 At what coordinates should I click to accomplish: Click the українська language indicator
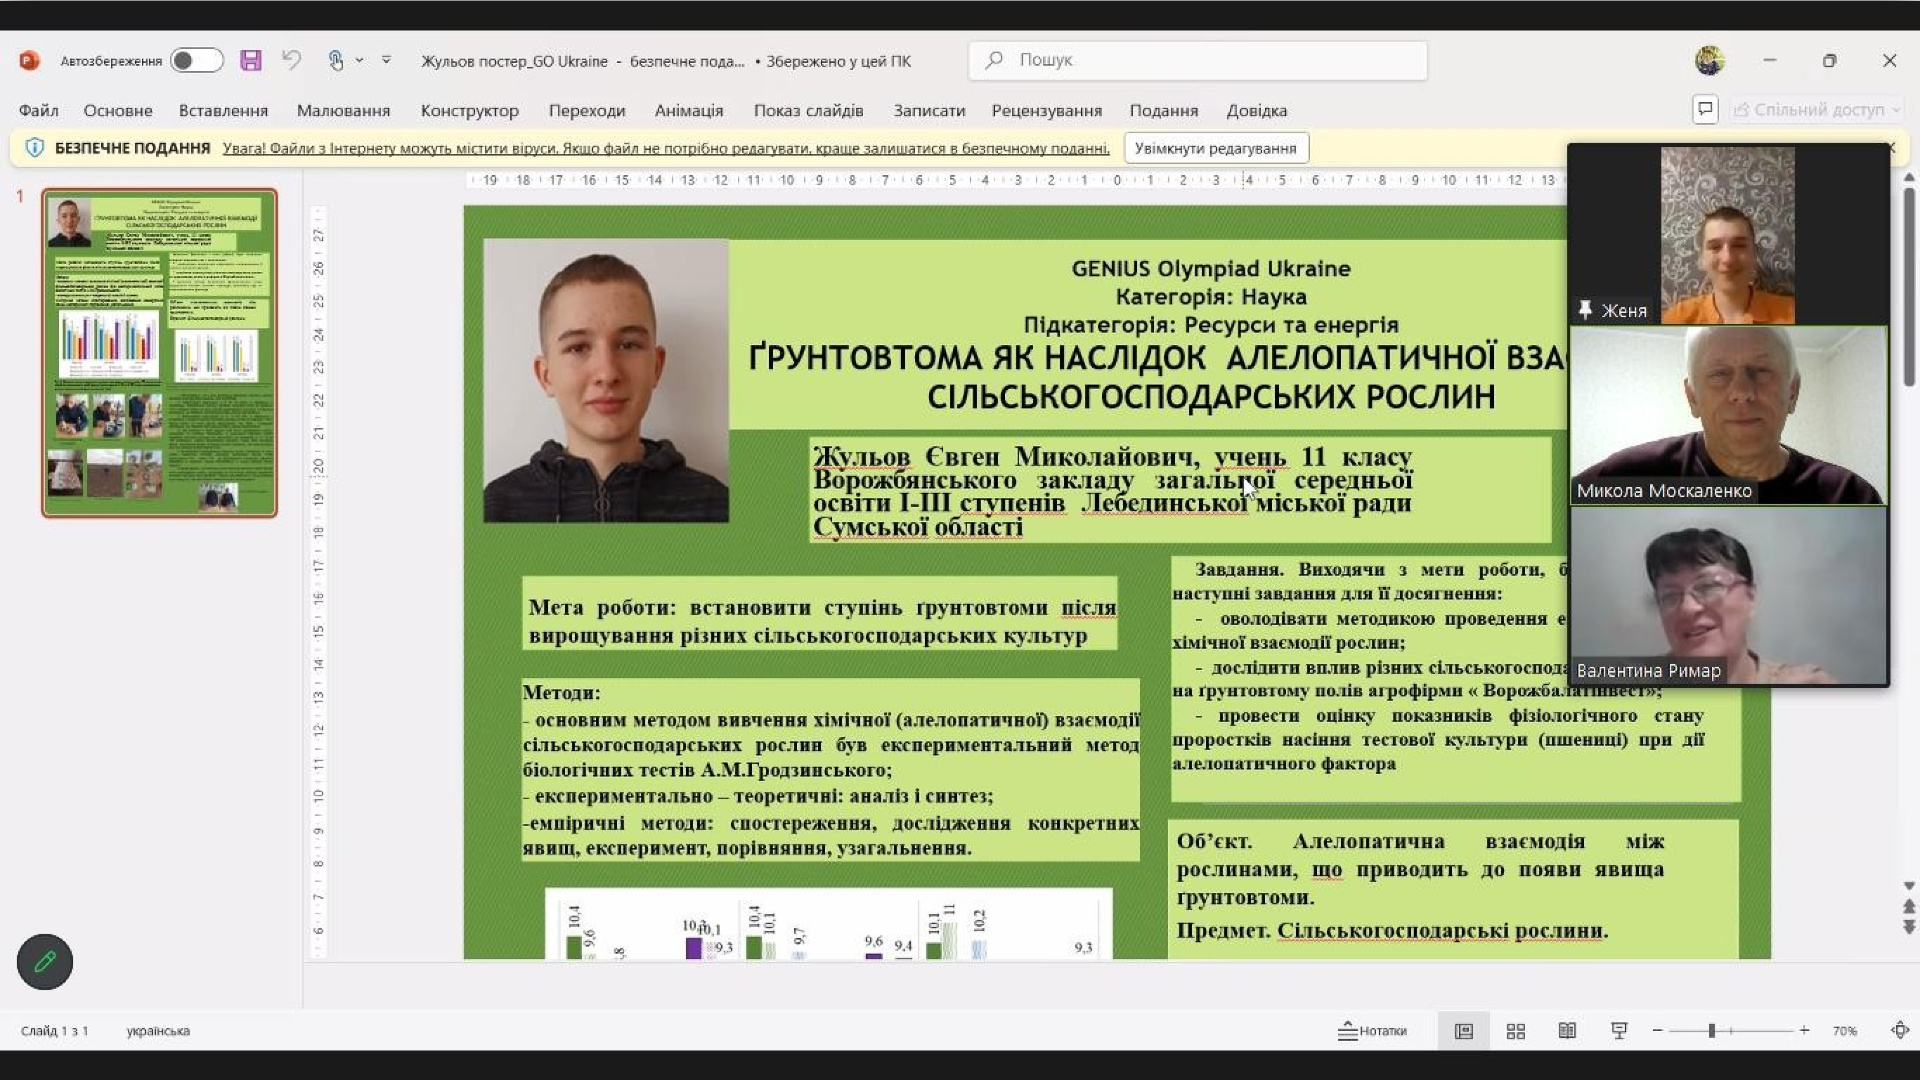click(158, 1030)
